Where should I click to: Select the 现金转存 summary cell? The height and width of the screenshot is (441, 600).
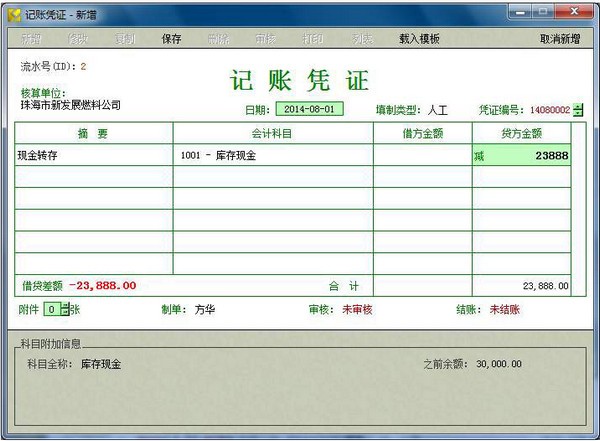click(x=94, y=156)
